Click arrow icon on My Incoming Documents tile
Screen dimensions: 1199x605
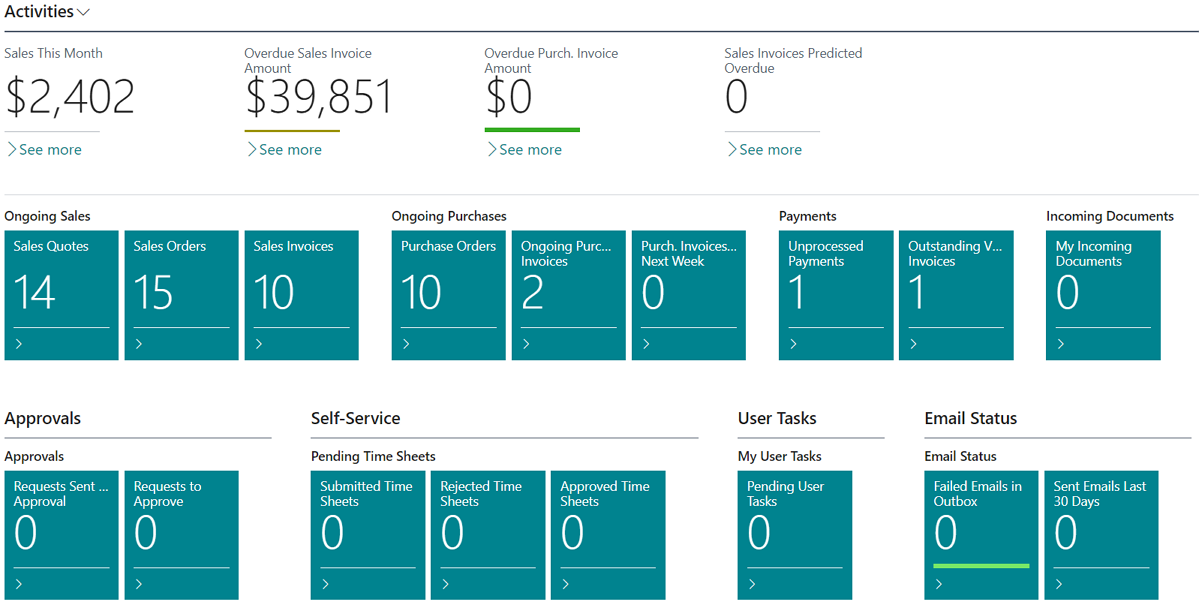[1061, 344]
